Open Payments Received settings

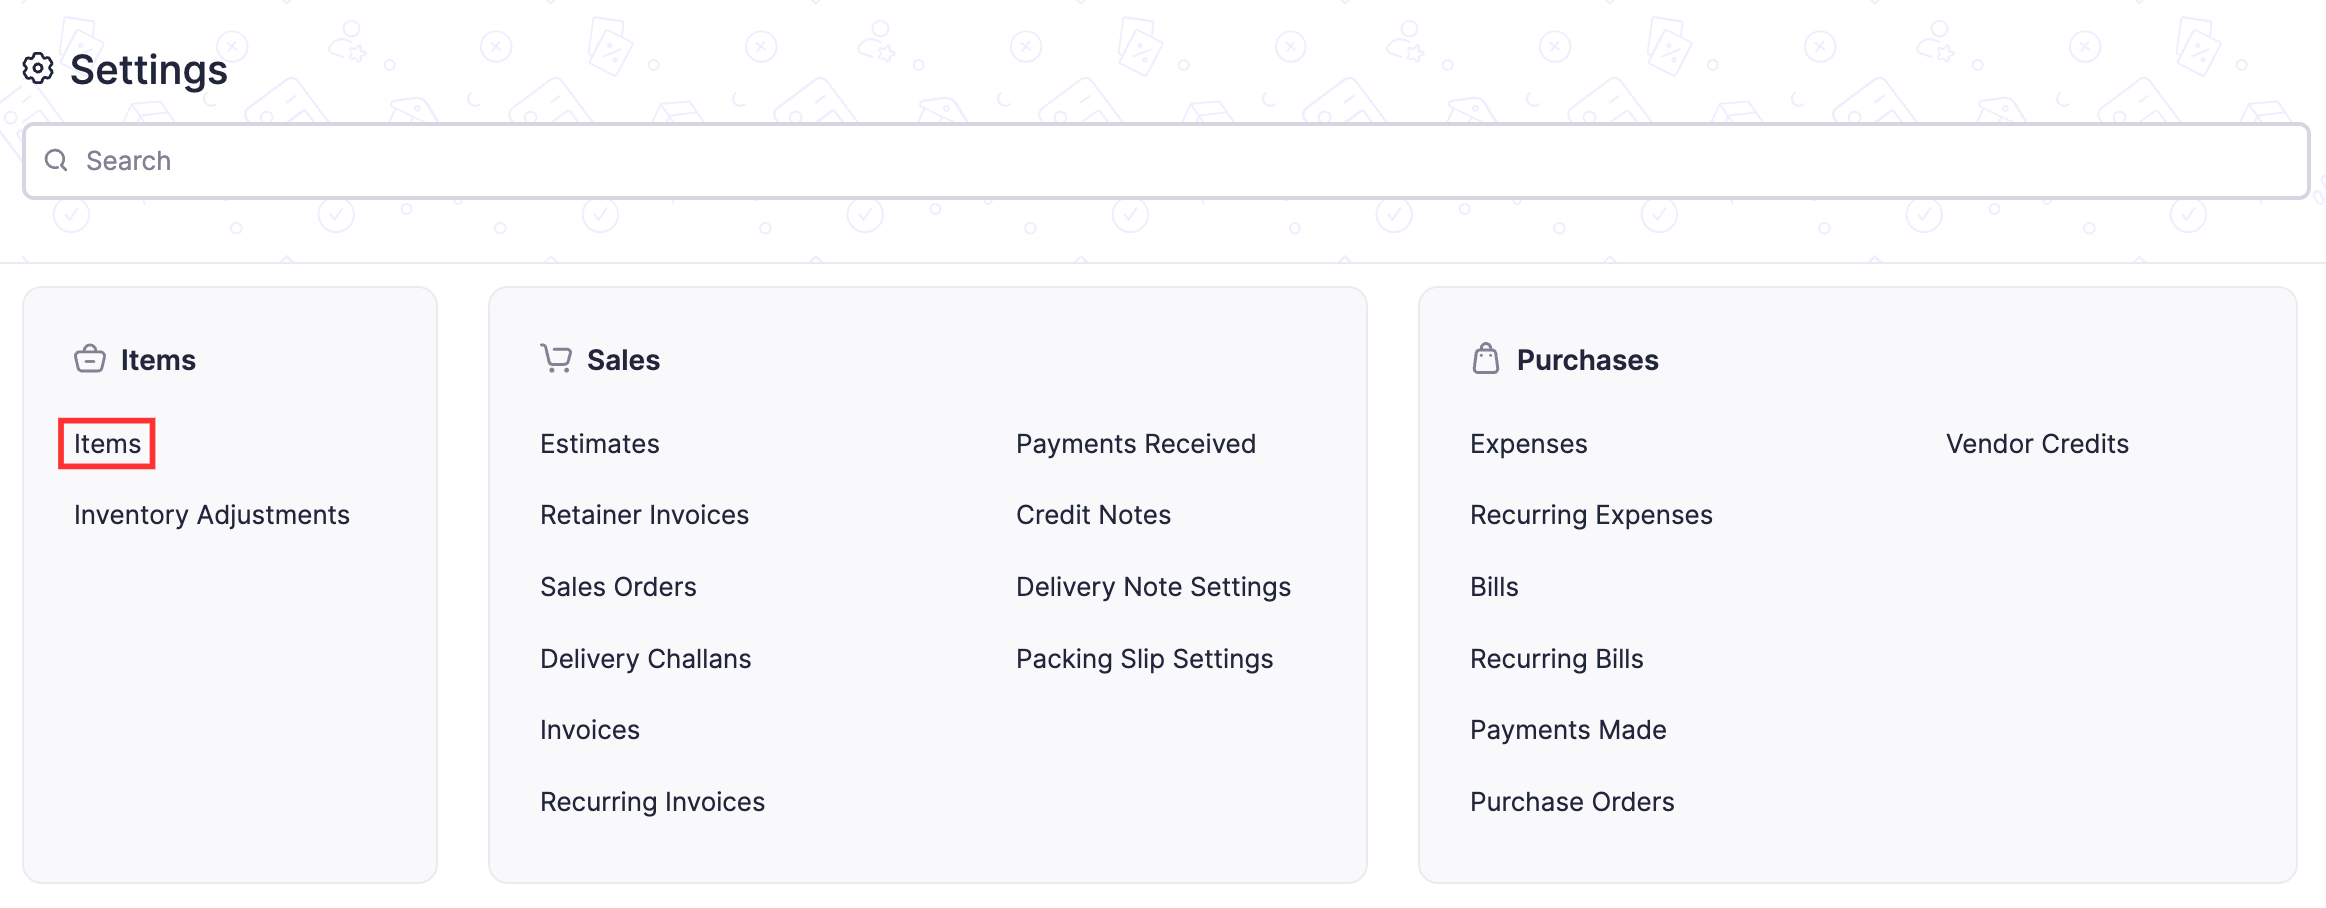tap(1136, 443)
